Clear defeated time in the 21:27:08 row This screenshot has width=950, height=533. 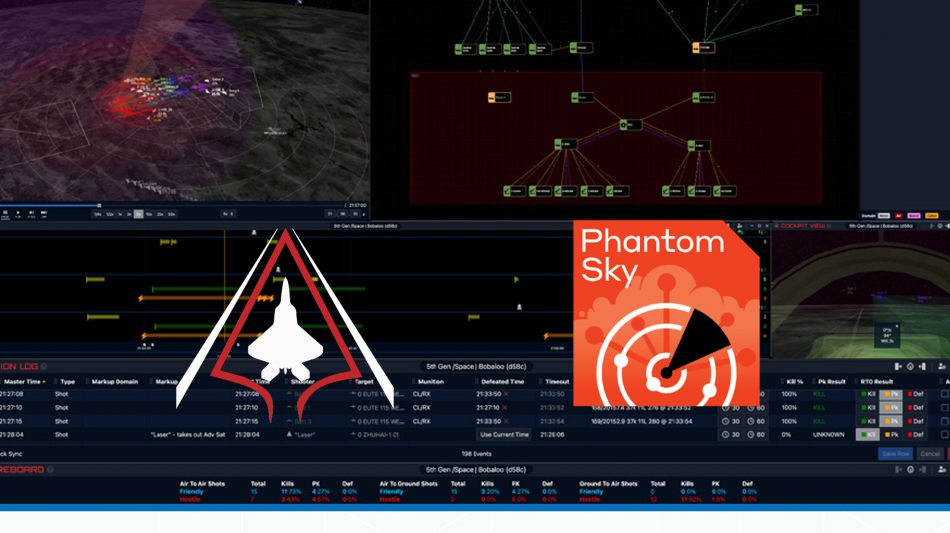point(506,394)
